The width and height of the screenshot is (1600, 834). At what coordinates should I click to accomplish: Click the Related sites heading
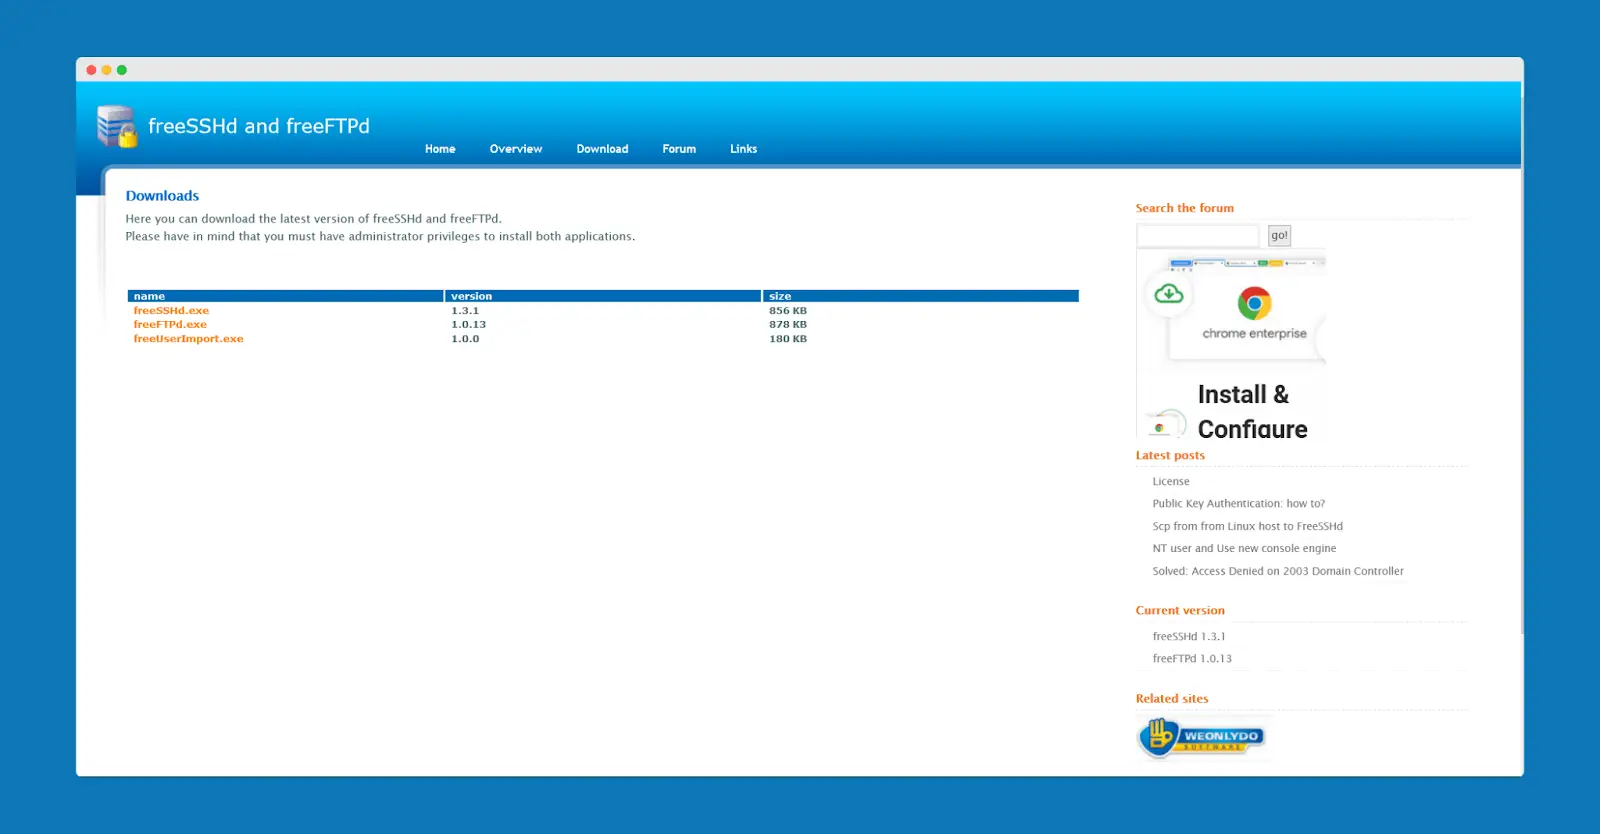pos(1172,699)
